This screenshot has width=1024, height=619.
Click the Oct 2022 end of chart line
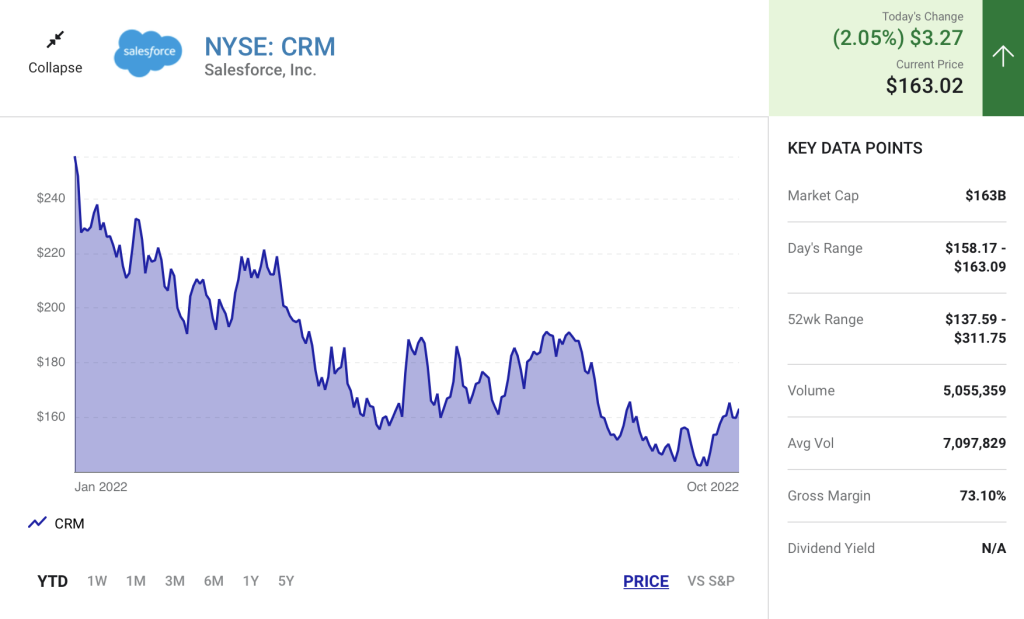pyautogui.click(x=738, y=410)
